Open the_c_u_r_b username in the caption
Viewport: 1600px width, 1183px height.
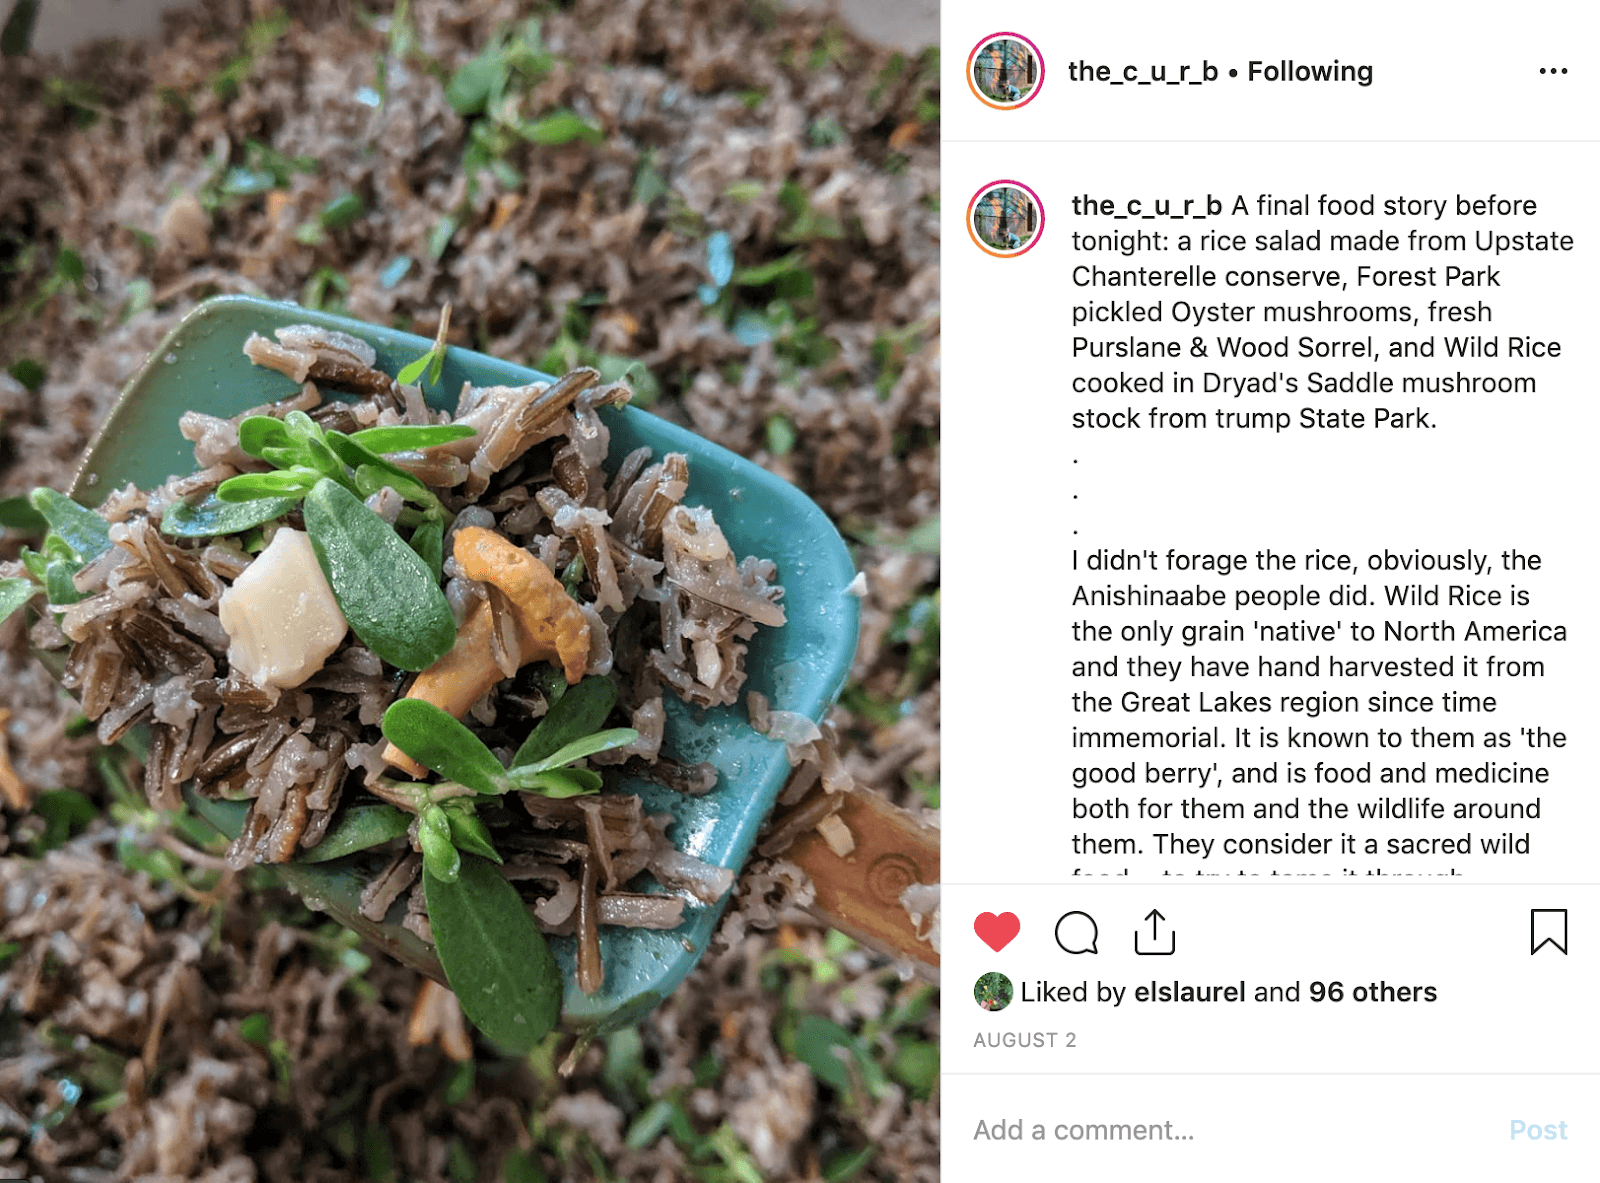(x=1146, y=205)
